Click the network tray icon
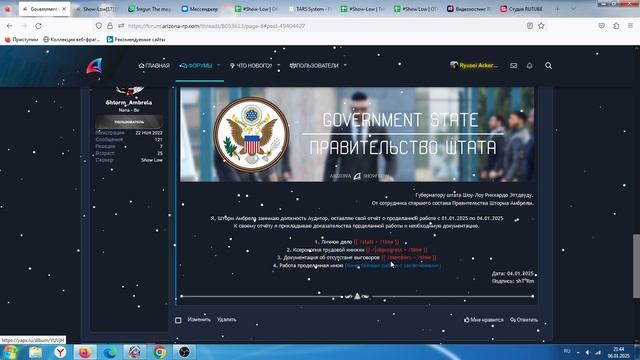Viewport: 640px width, 360px height. pos(598,352)
